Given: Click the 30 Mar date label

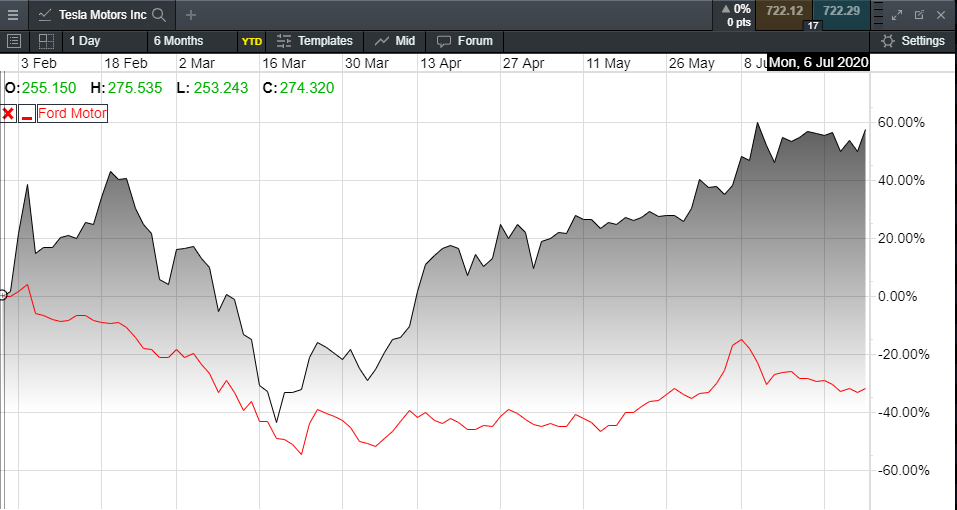Looking at the screenshot, I should coord(367,63).
